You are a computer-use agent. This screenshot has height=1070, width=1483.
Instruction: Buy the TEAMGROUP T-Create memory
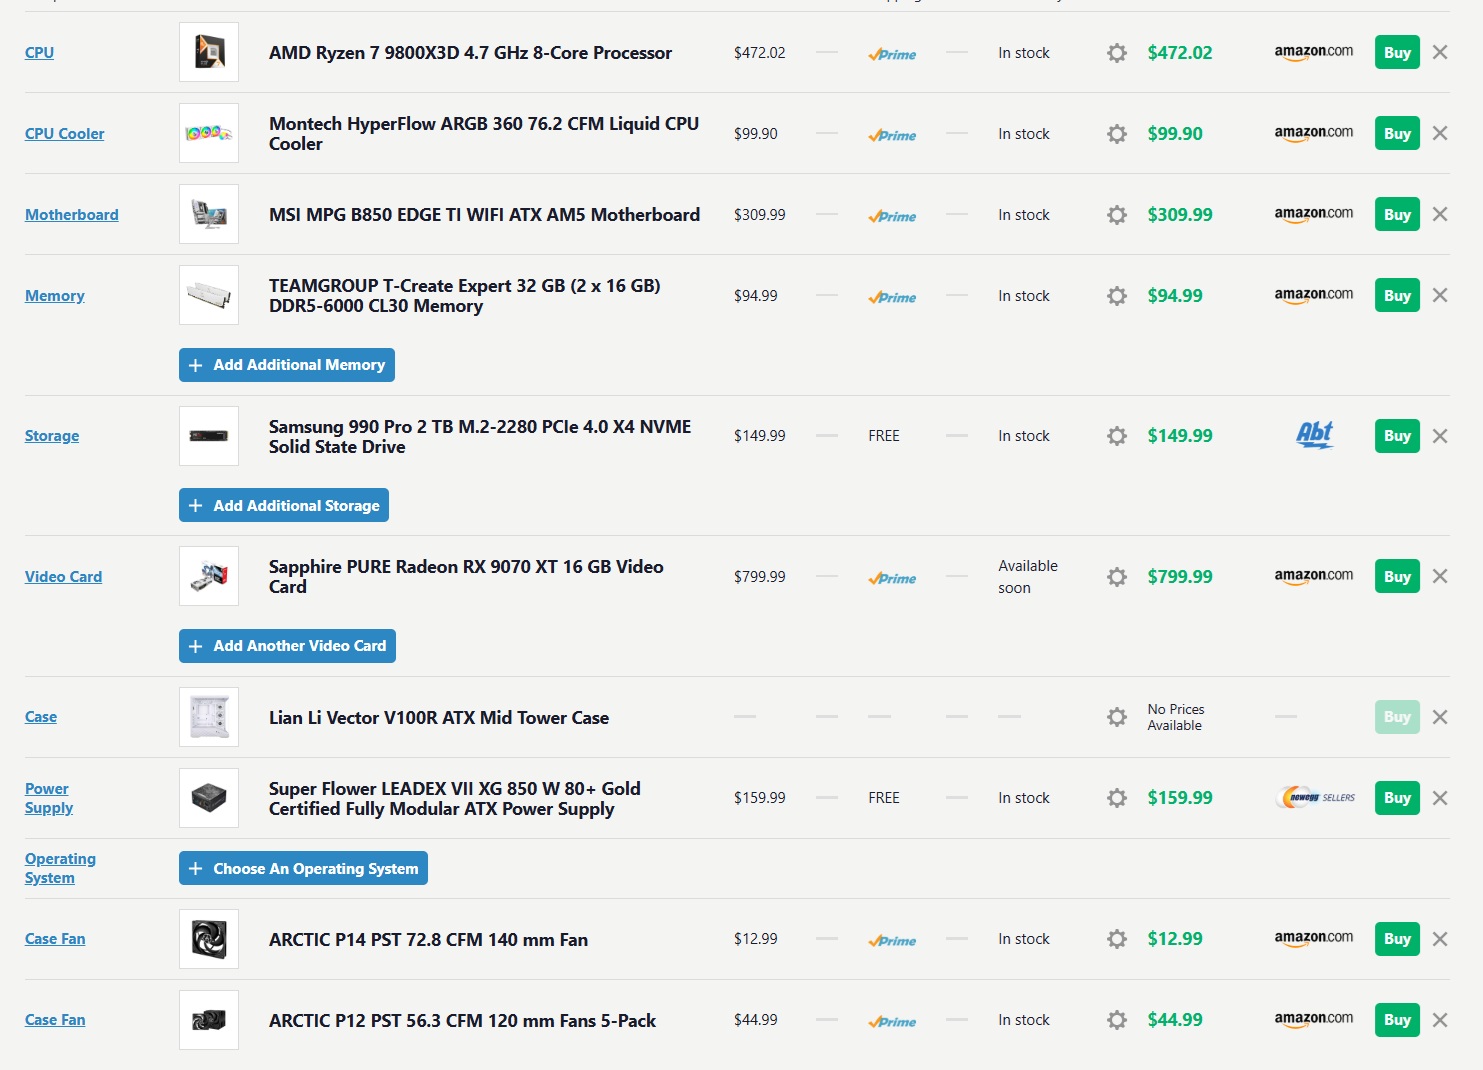[x=1397, y=295]
